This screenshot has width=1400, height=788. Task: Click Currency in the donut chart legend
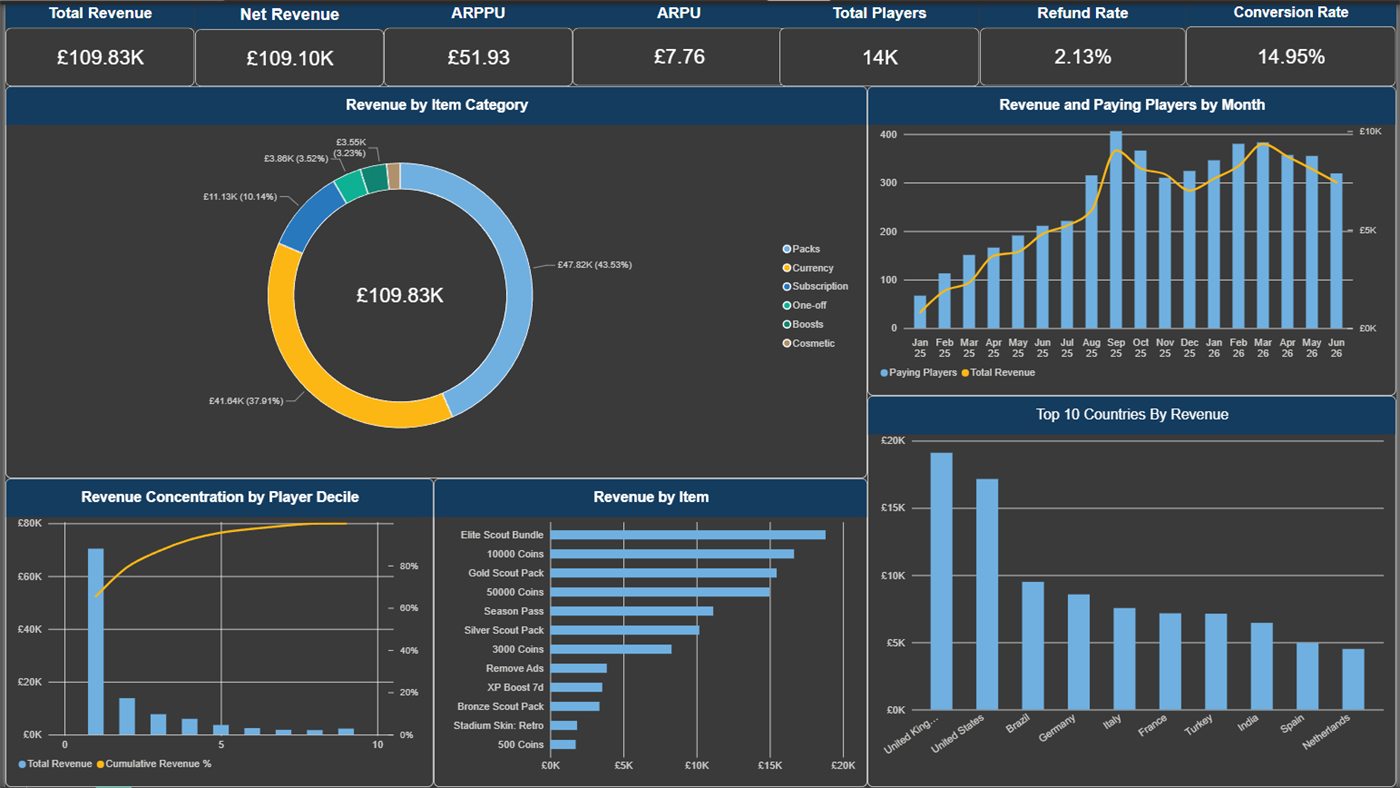point(808,268)
